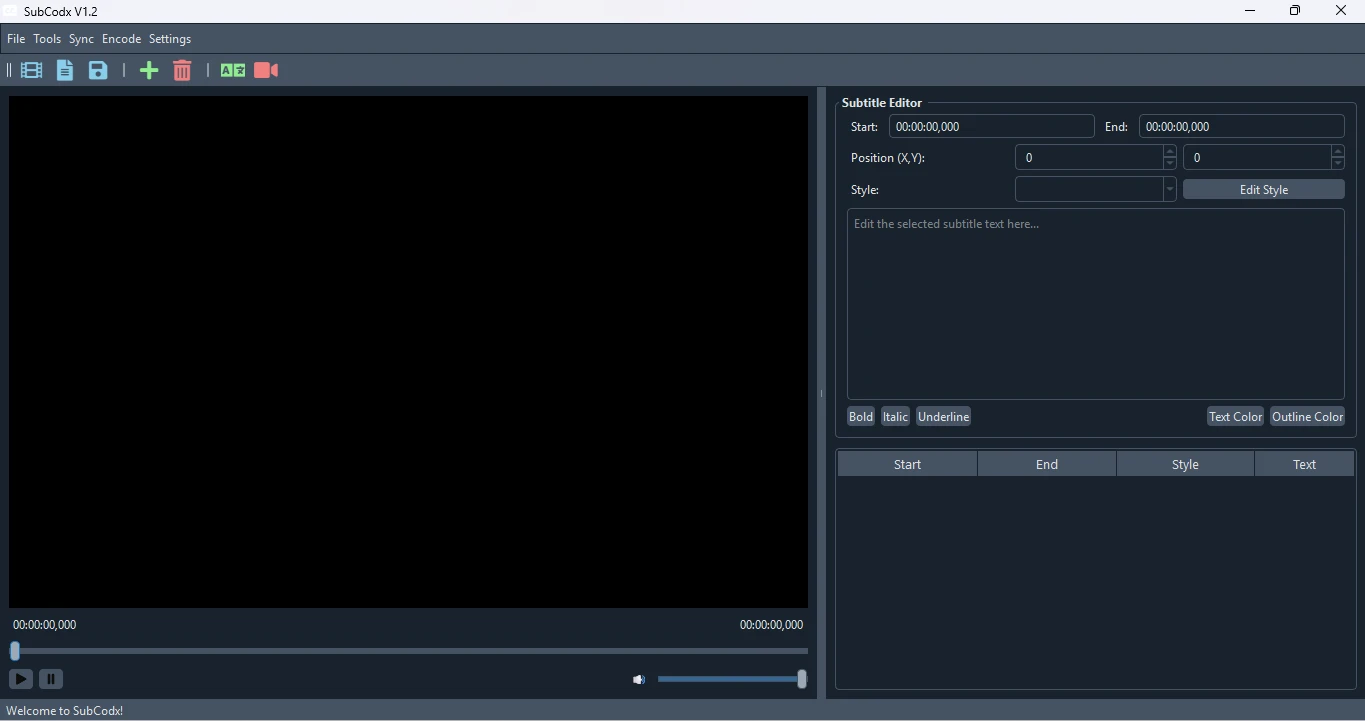The height and width of the screenshot is (721, 1365).
Task: Click the "Welcome to SubCodx!" status message
Action: (65, 711)
